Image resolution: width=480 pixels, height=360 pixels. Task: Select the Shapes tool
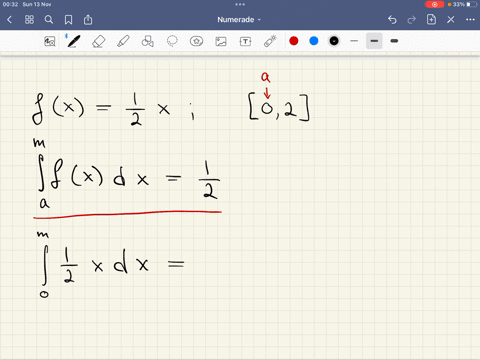tap(148, 41)
